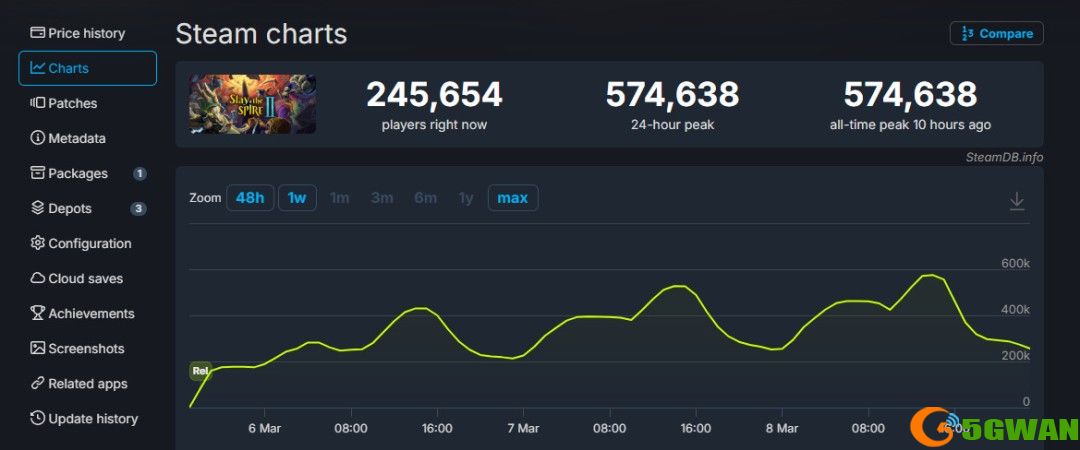Select the Charts sidebar item

(87, 68)
